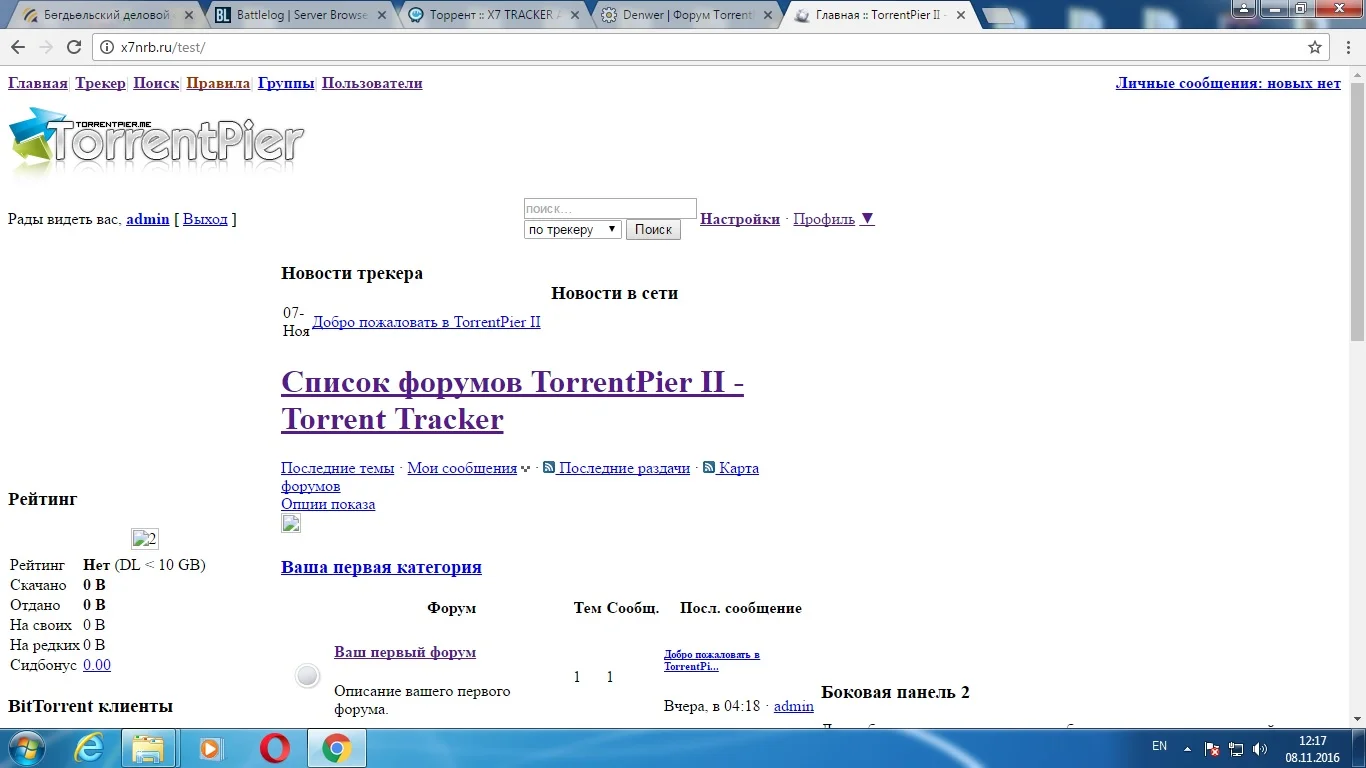Click the small icon after Мои сообщения

[x=526, y=469]
